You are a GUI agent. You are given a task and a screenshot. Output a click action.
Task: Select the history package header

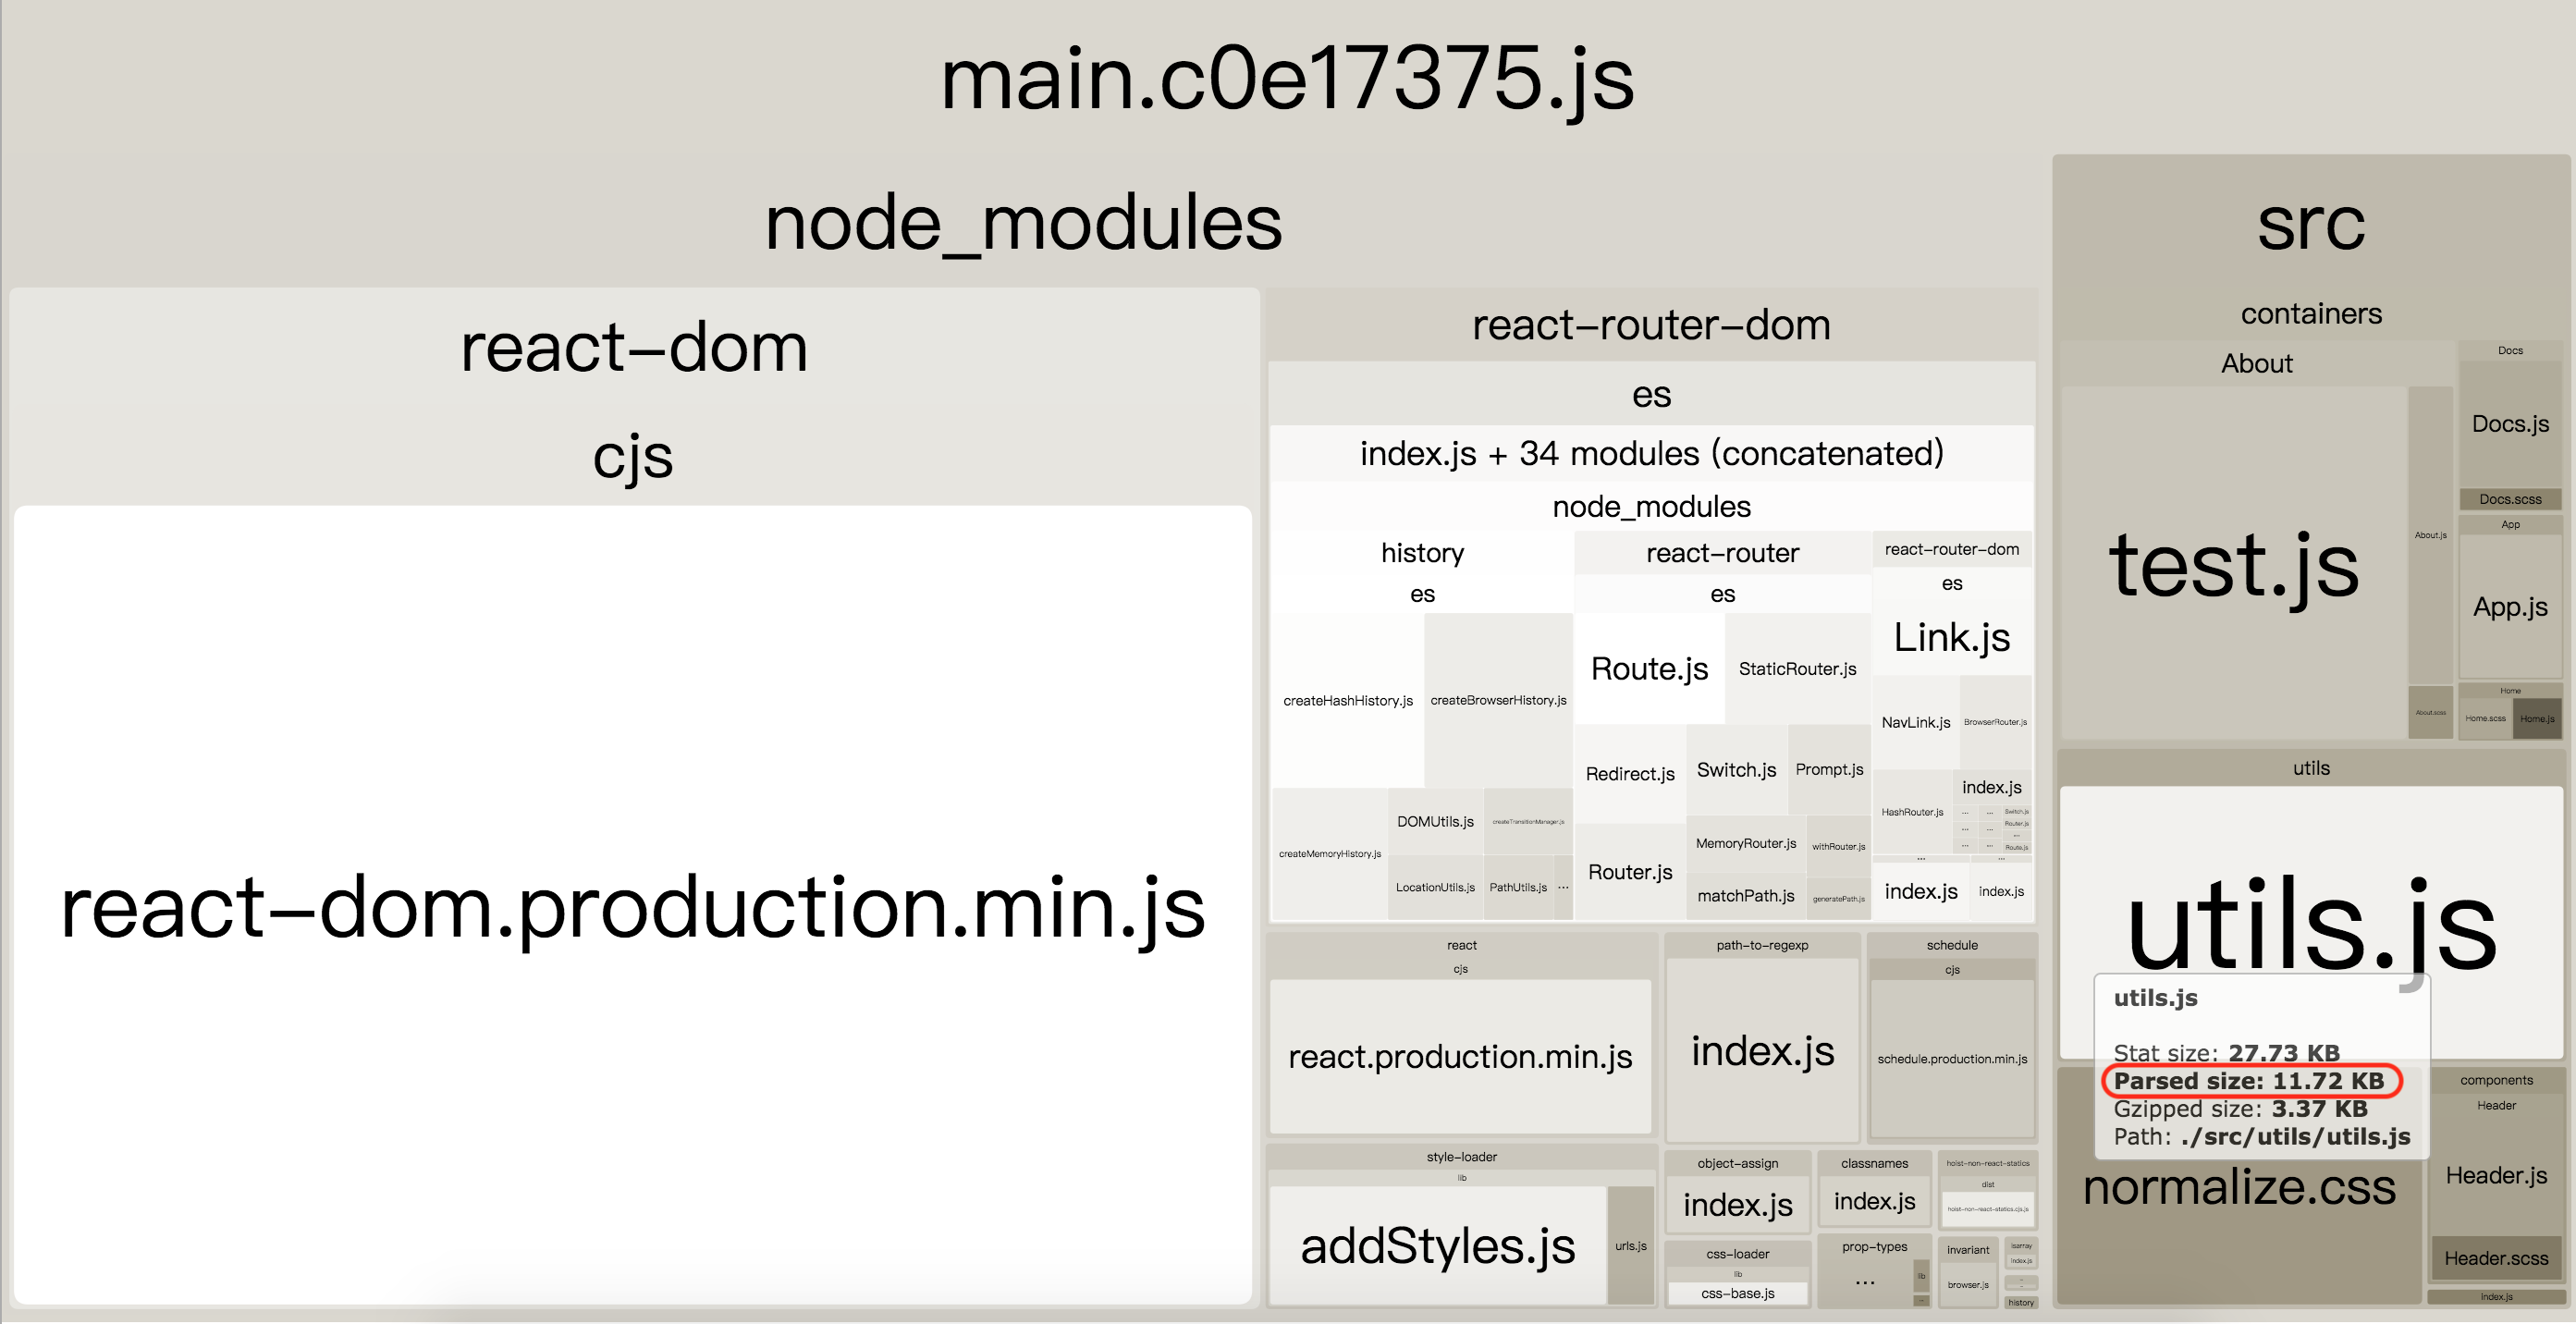pyautogui.click(x=1422, y=552)
